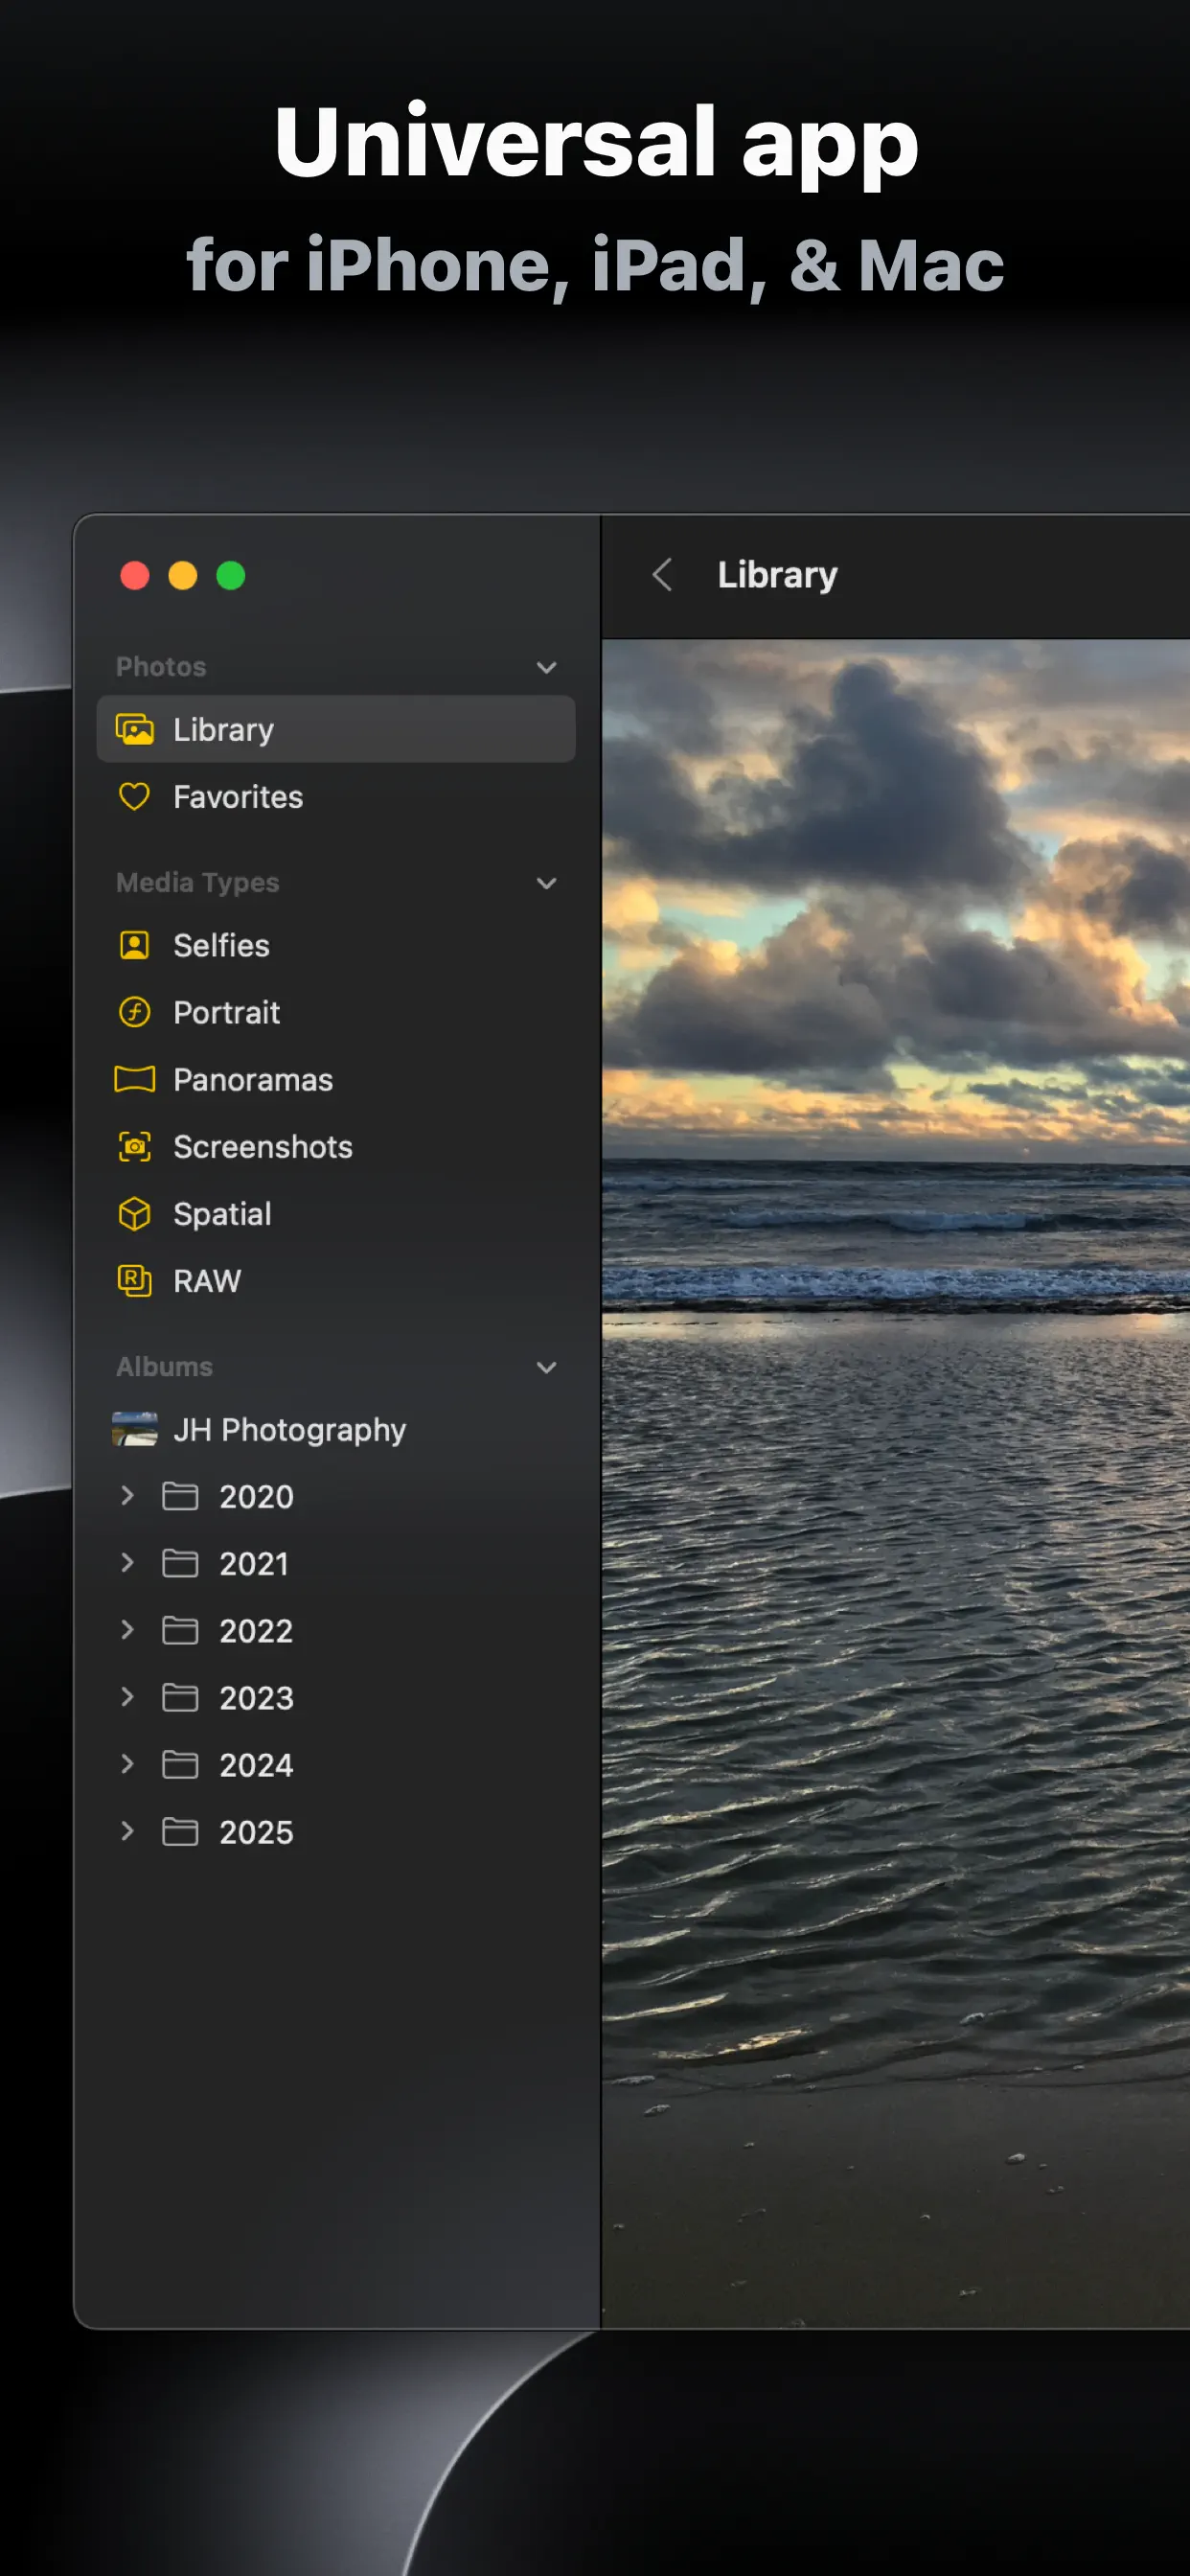The width and height of the screenshot is (1190, 2576).
Task: Open the JH Photography album
Action: pyautogui.click(x=336, y=1429)
